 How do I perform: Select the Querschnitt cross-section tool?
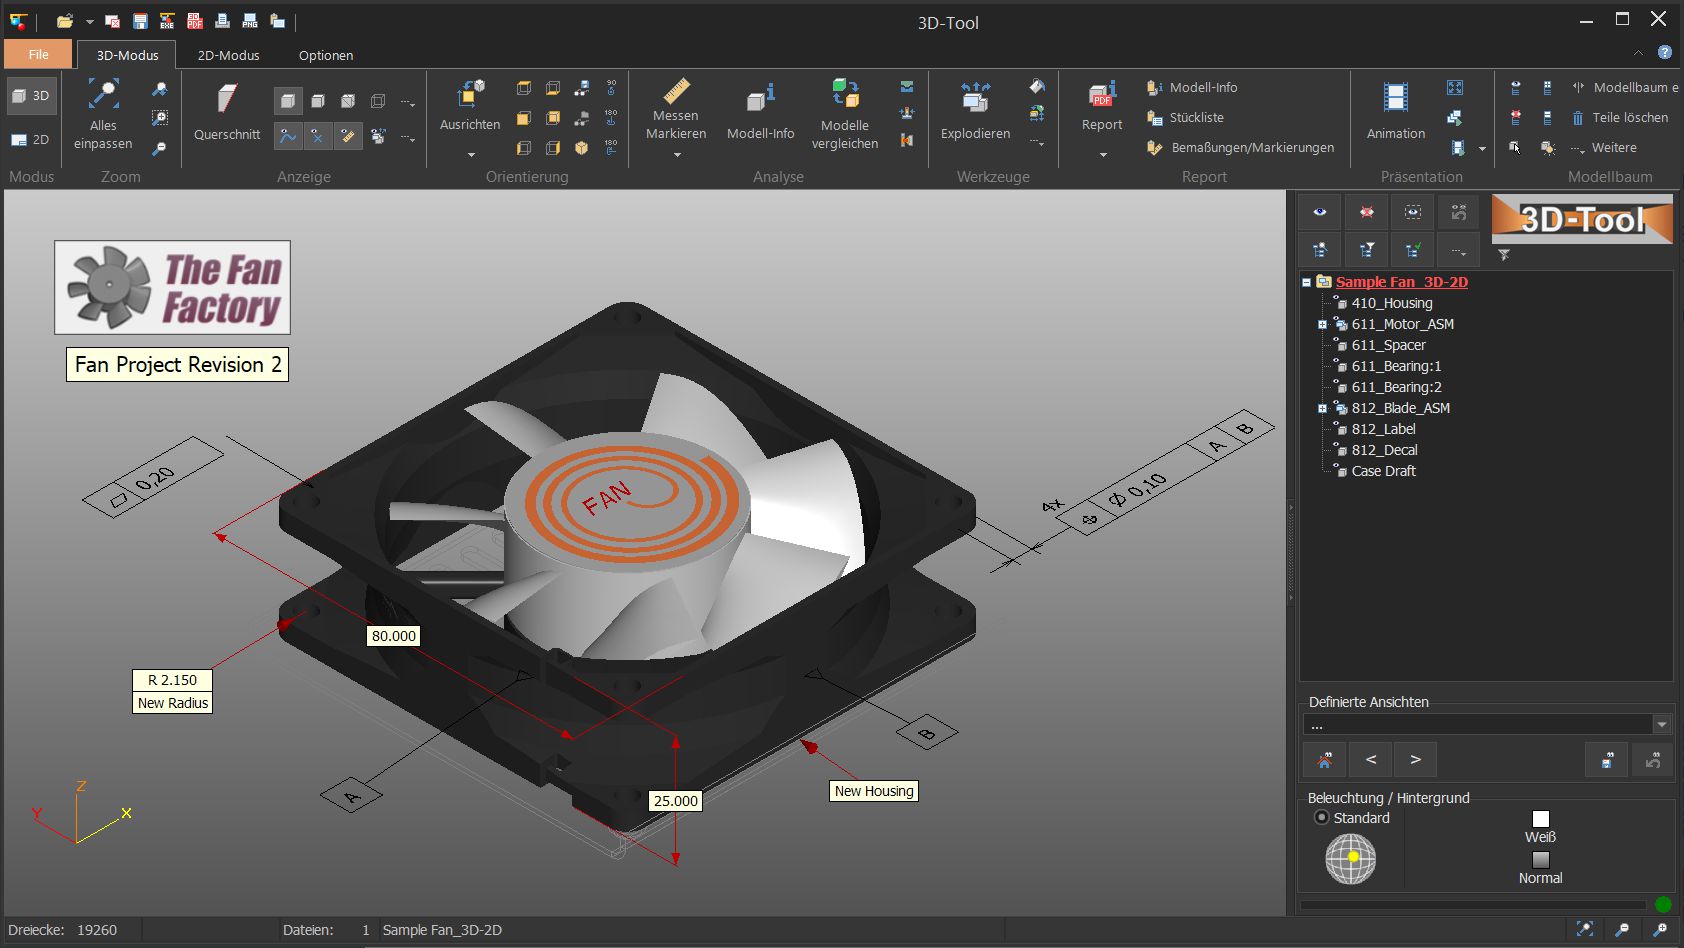tap(226, 110)
